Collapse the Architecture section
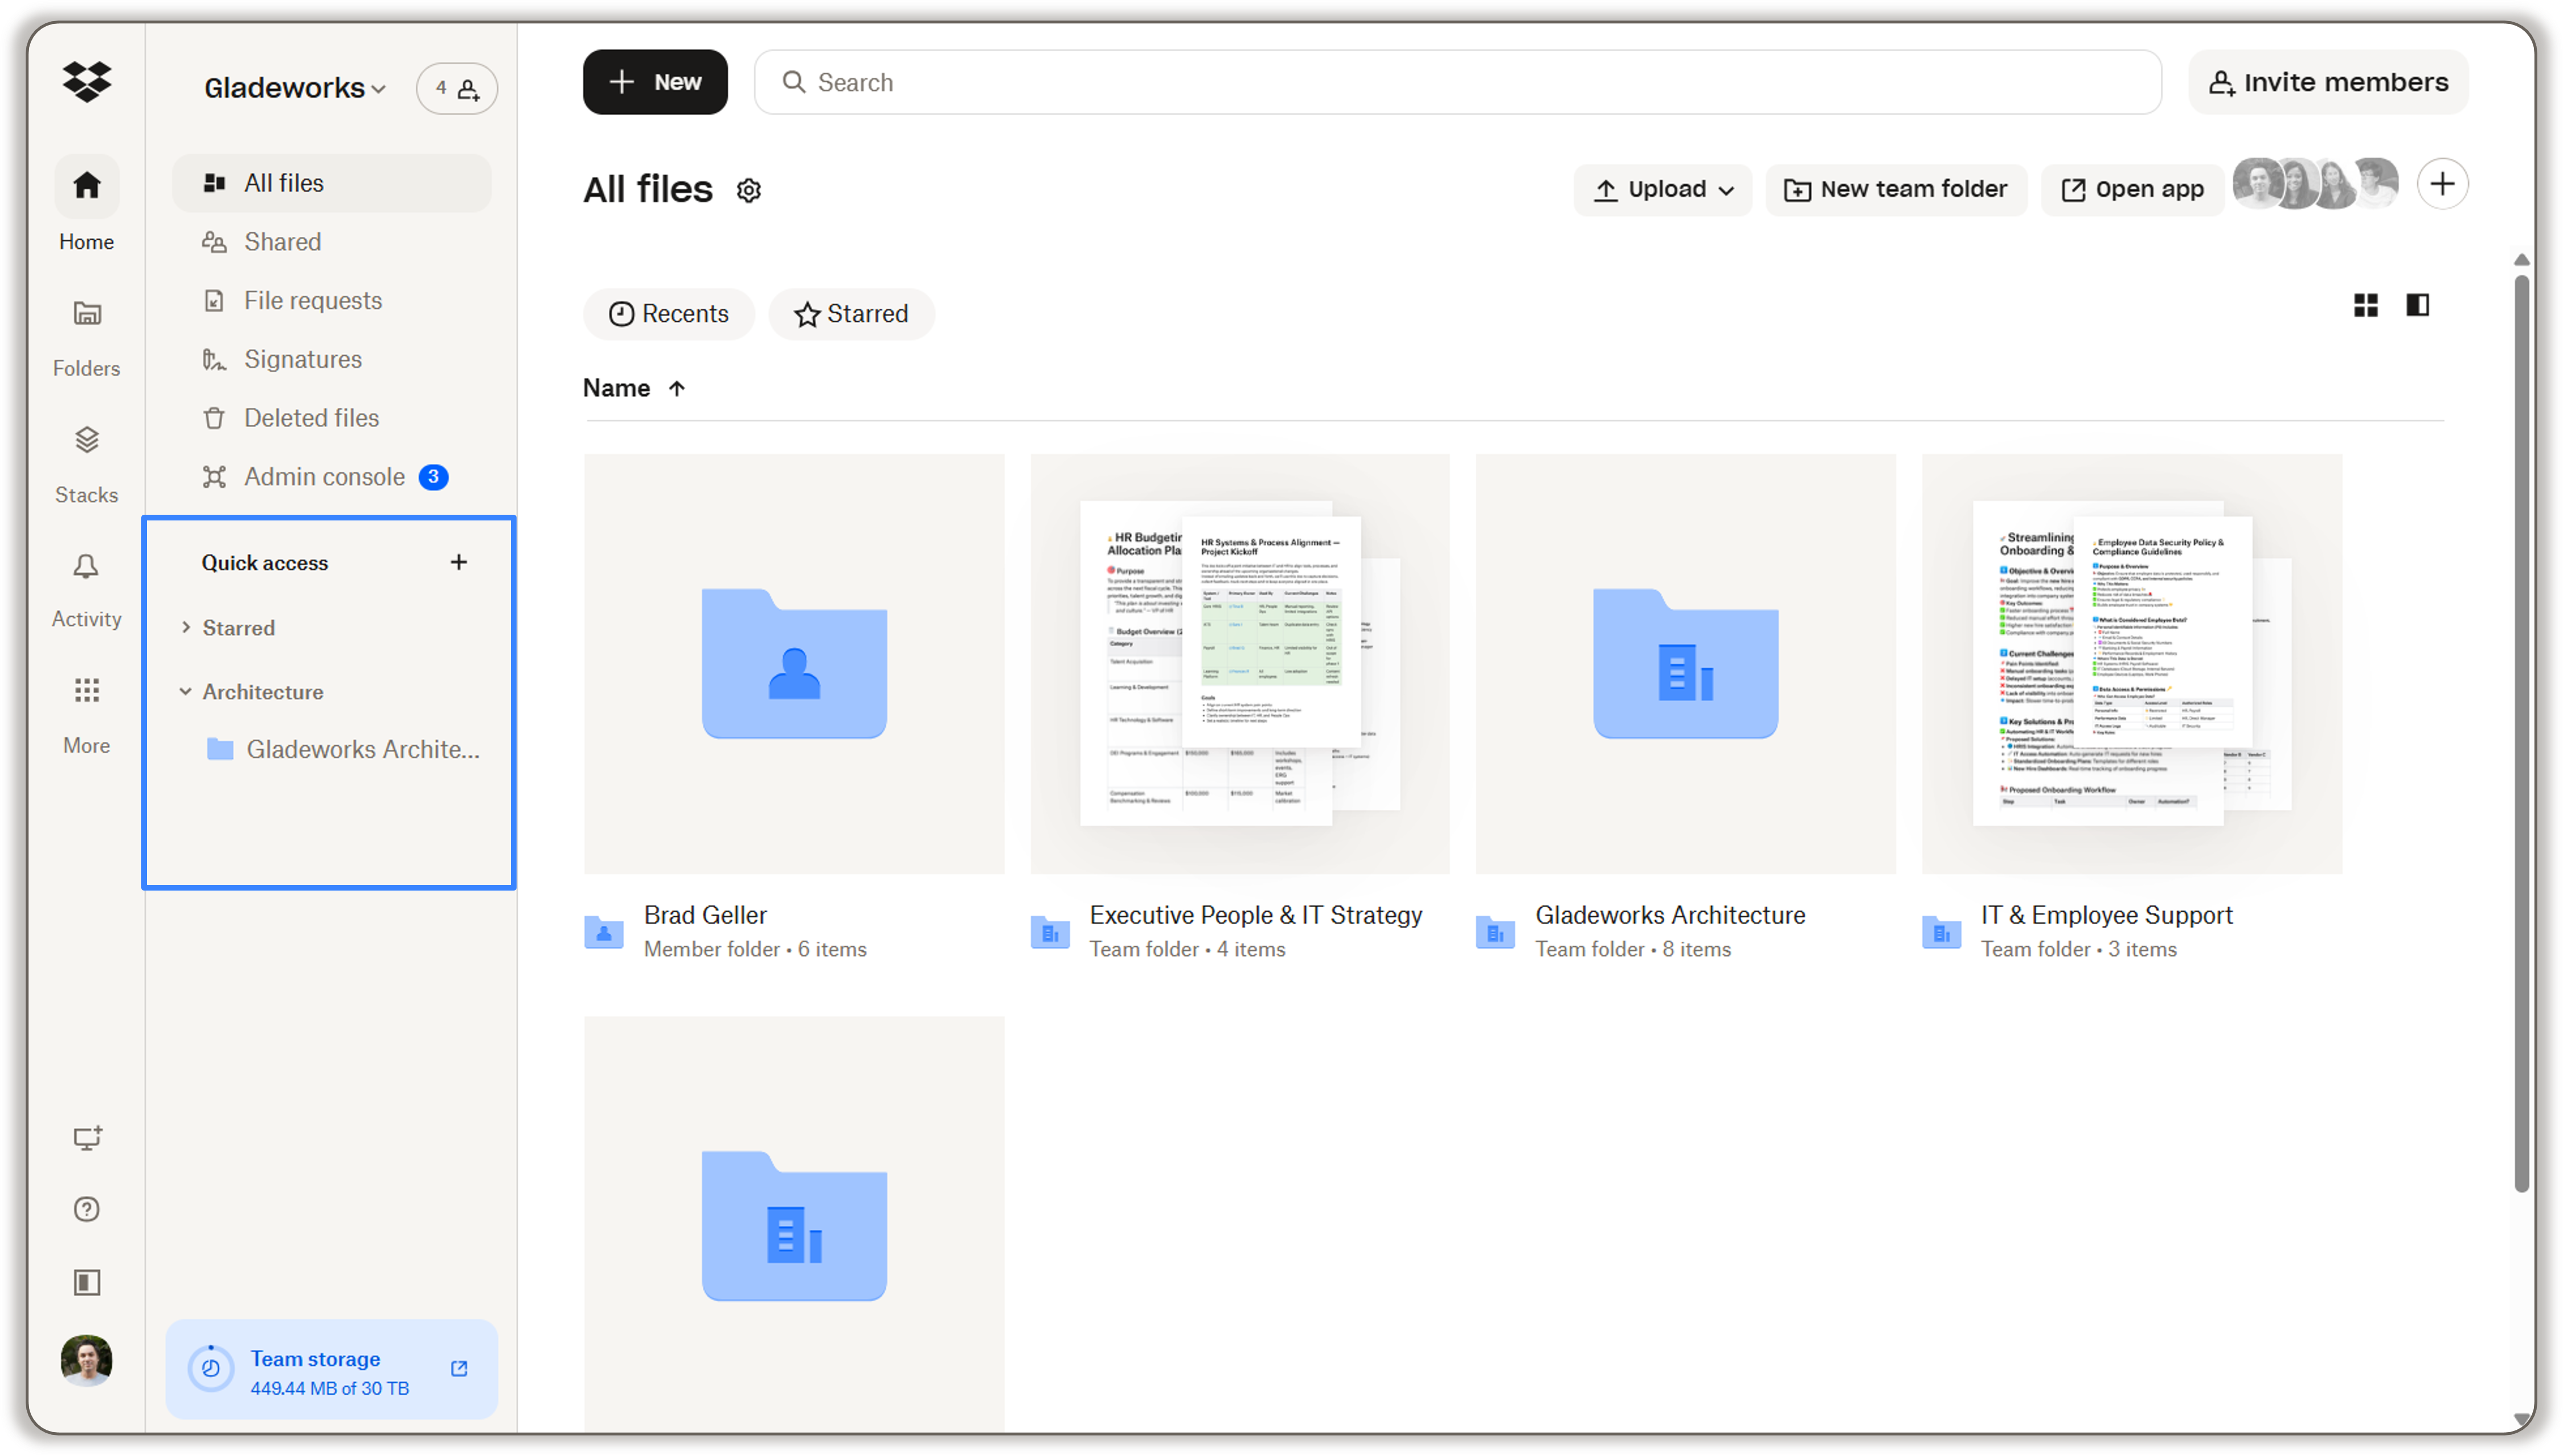 pos(186,691)
